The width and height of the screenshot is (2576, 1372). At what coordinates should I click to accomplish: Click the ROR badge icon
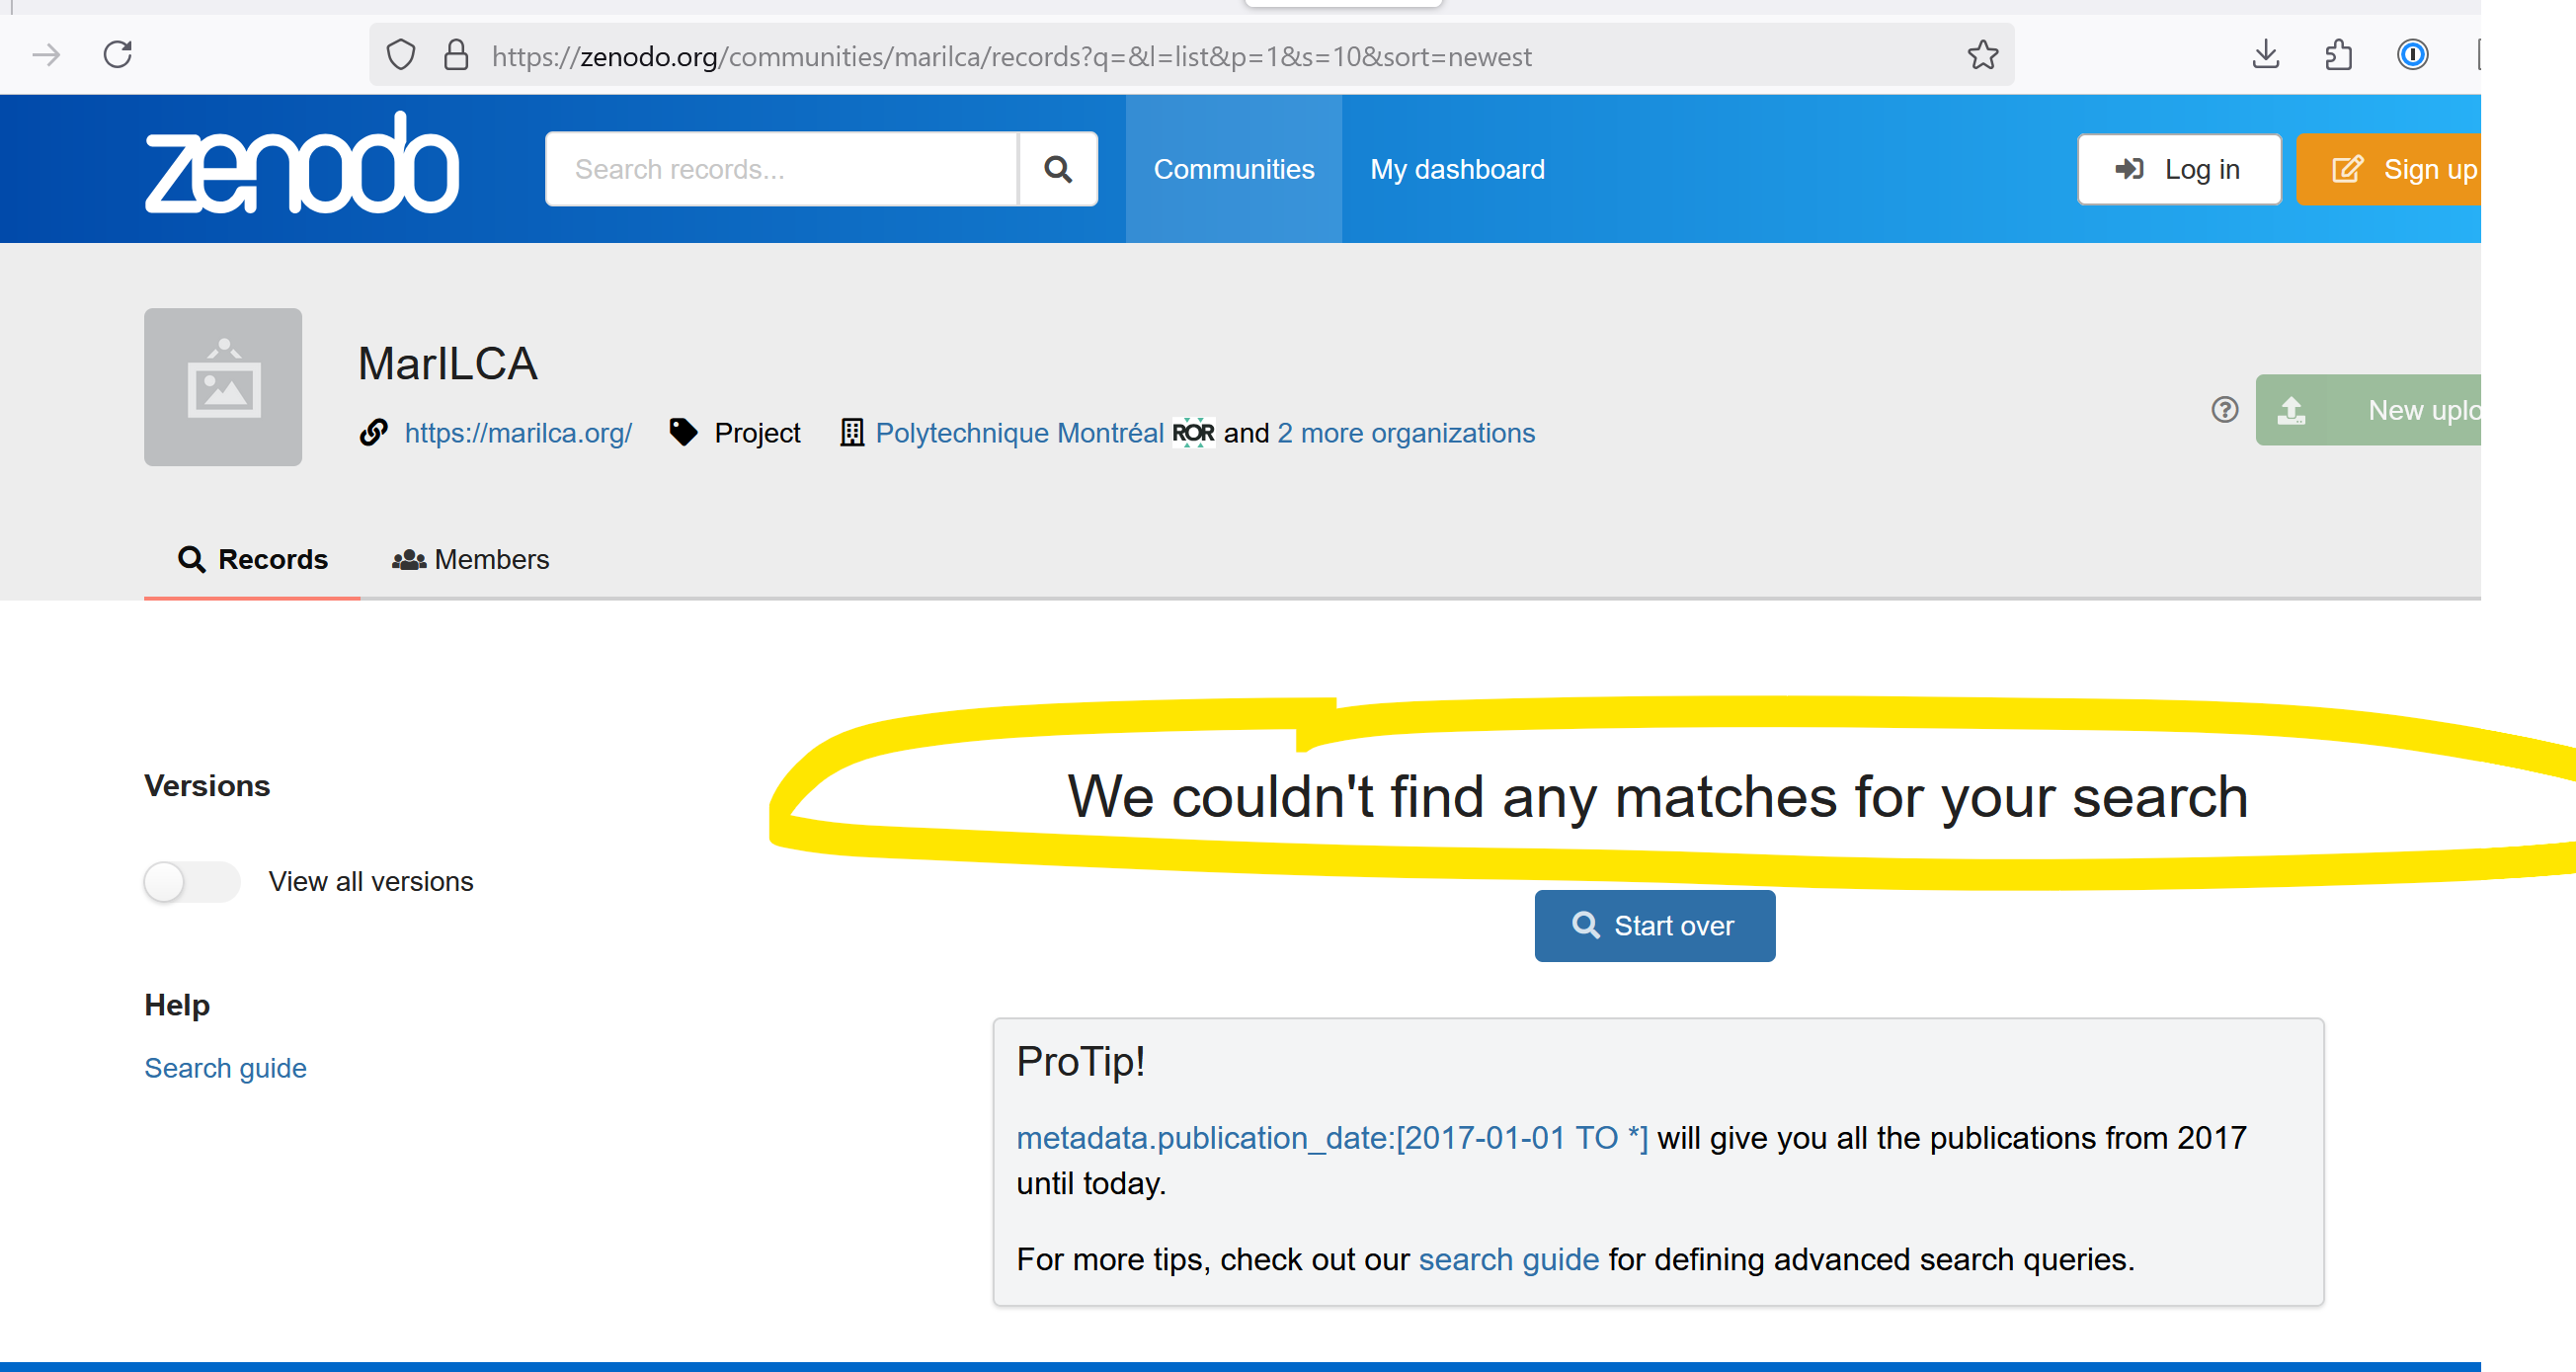[x=1193, y=433]
